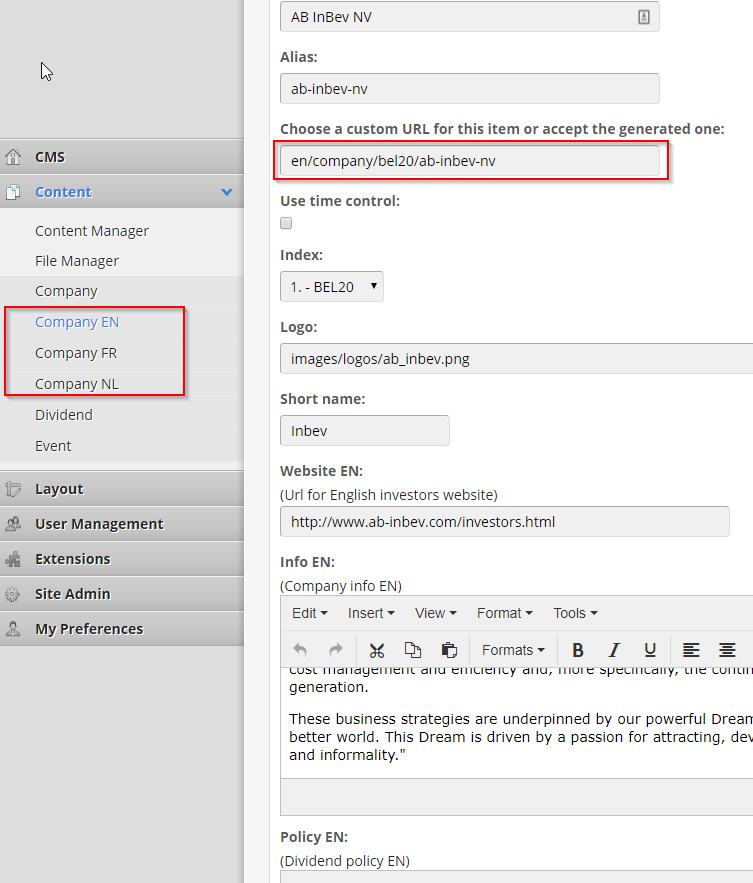This screenshot has width=753, height=883.
Task: Open the Format menu of the editor
Action: point(505,613)
